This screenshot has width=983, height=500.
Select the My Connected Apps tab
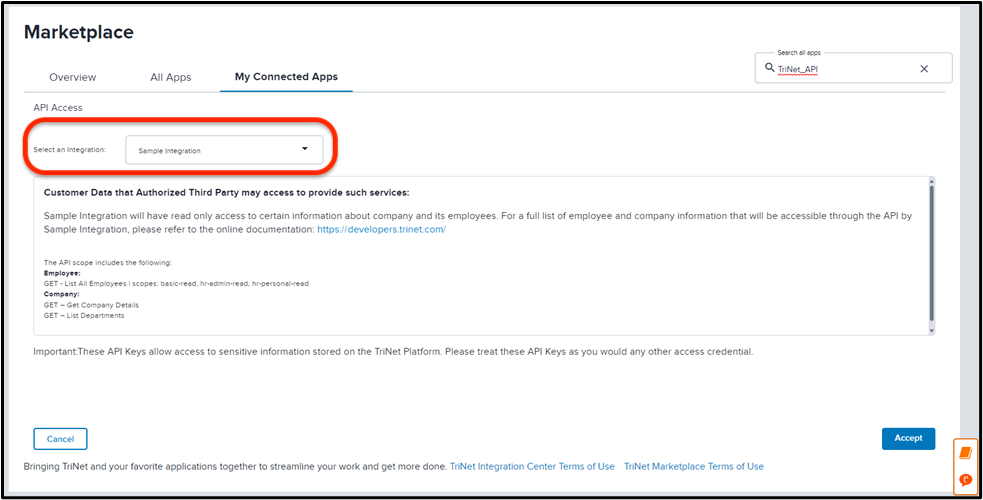[286, 76]
